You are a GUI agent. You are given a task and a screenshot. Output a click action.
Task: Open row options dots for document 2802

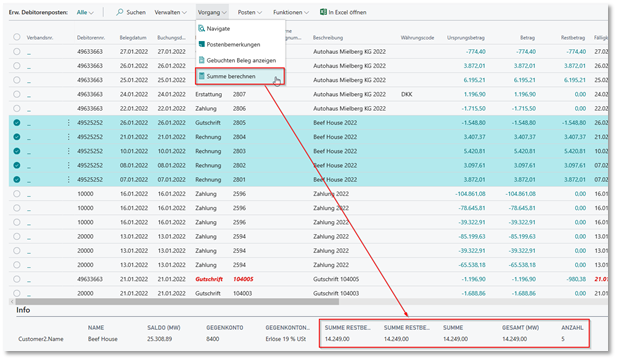[x=68, y=165]
